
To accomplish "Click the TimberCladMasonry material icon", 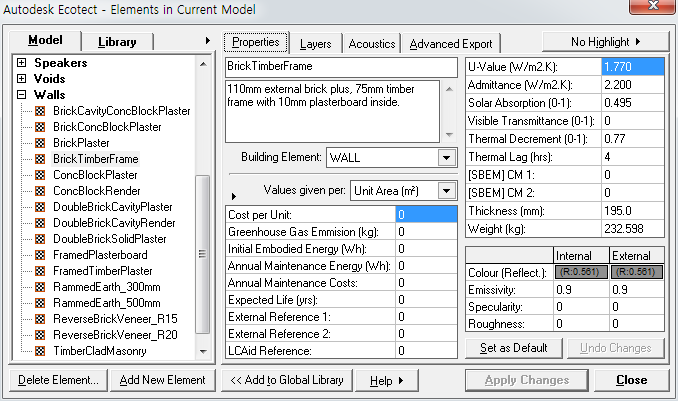I will [x=41, y=351].
